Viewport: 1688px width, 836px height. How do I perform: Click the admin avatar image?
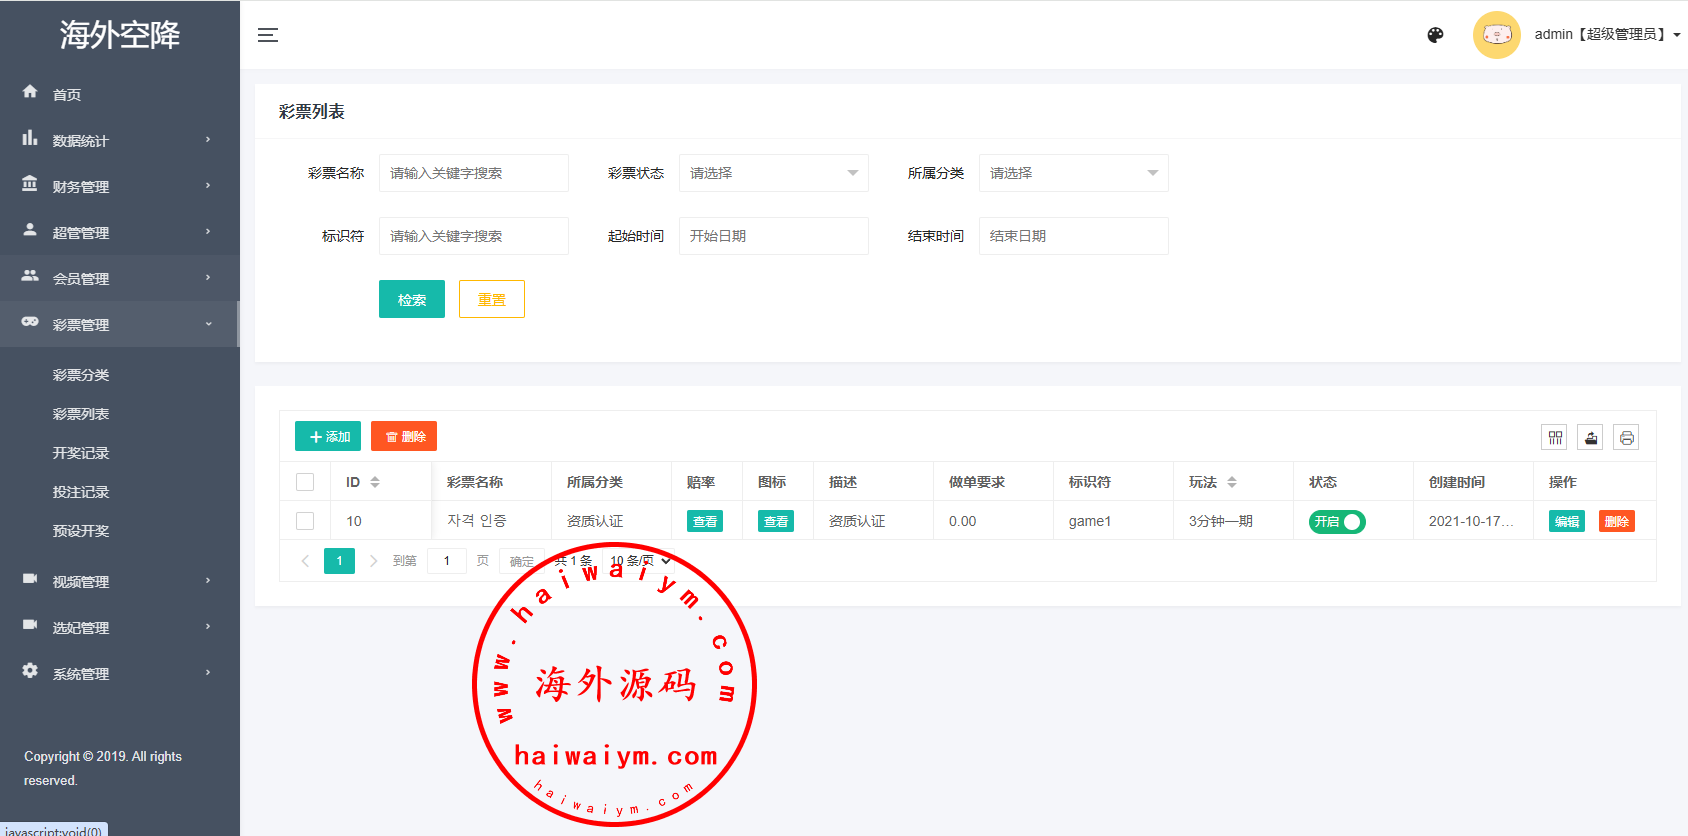[1496, 35]
